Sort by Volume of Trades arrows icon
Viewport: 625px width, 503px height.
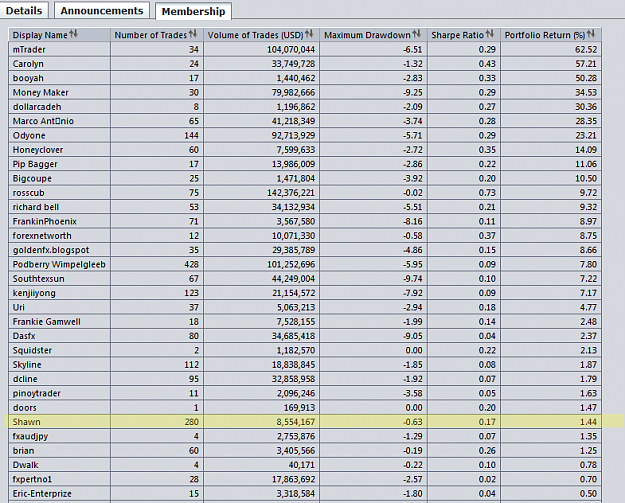pyautogui.click(x=309, y=34)
